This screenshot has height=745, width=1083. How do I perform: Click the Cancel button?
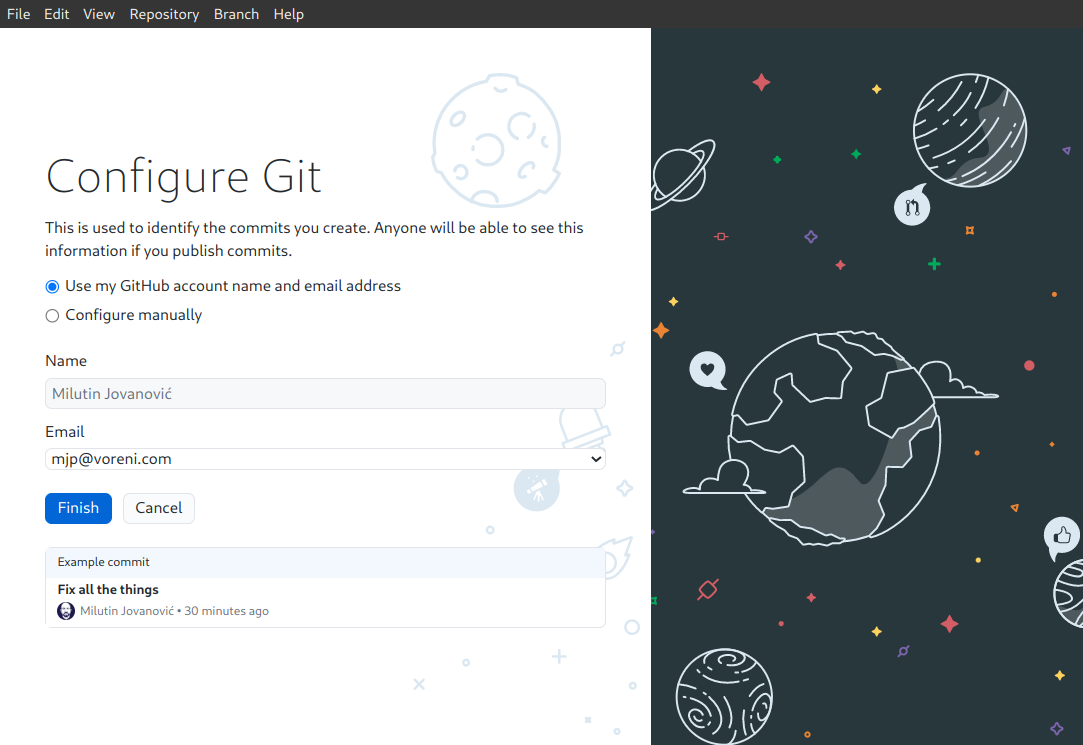tap(158, 508)
